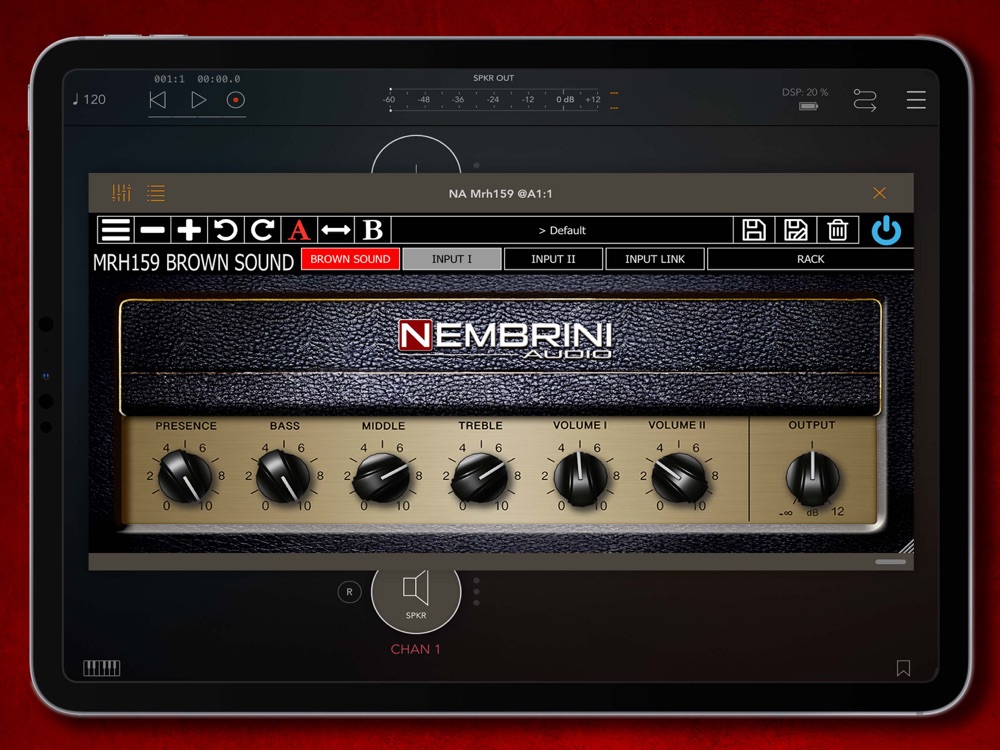The image size is (1000, 750).
Task: Click the redo arrow icon
Action: point(262,230)
